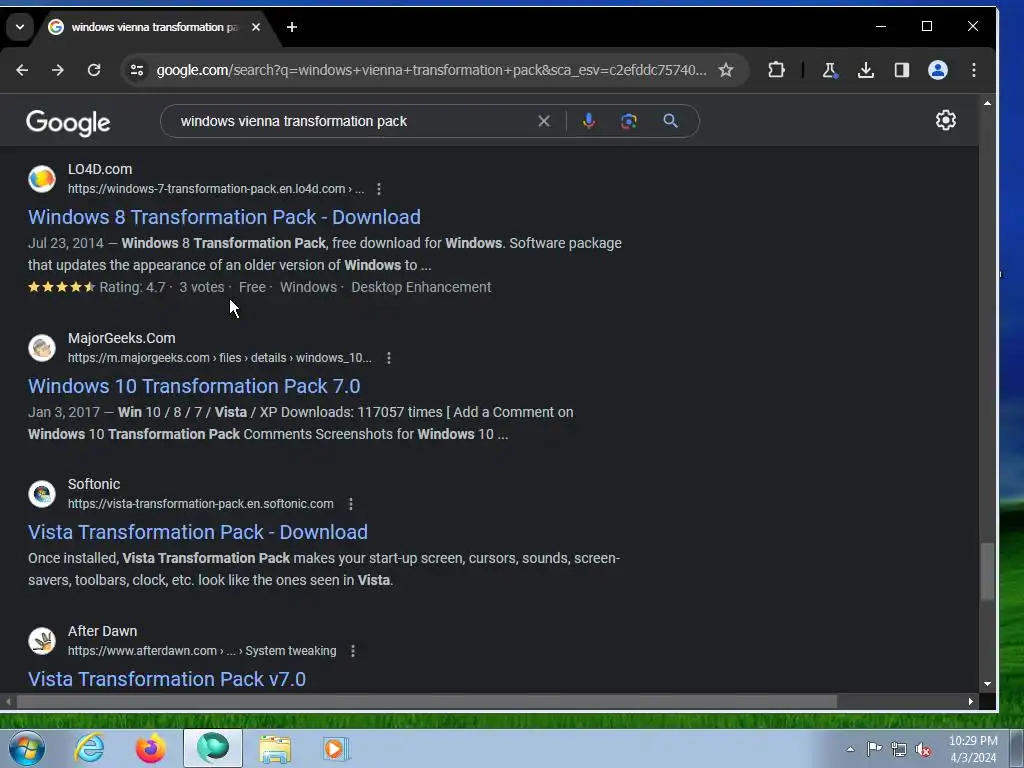Clear the search box with X

point(544,121)
